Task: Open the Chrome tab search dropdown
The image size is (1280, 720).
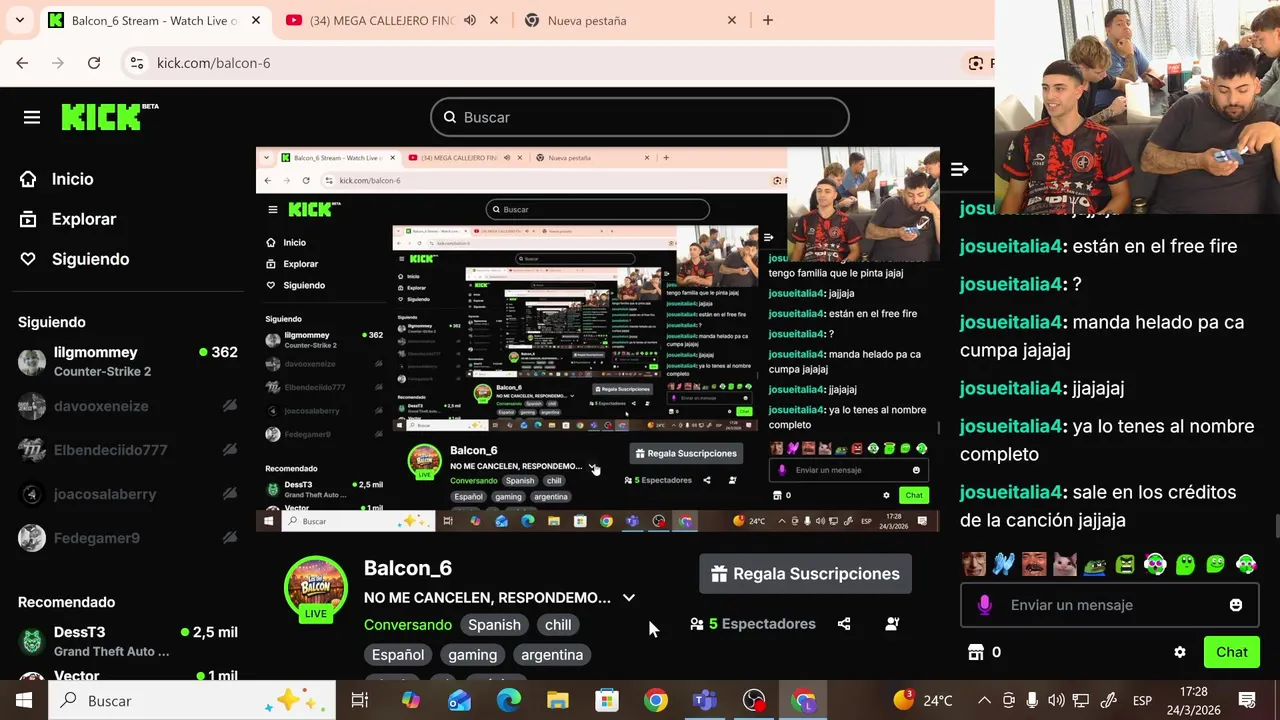Action: (x=19, y=20)
